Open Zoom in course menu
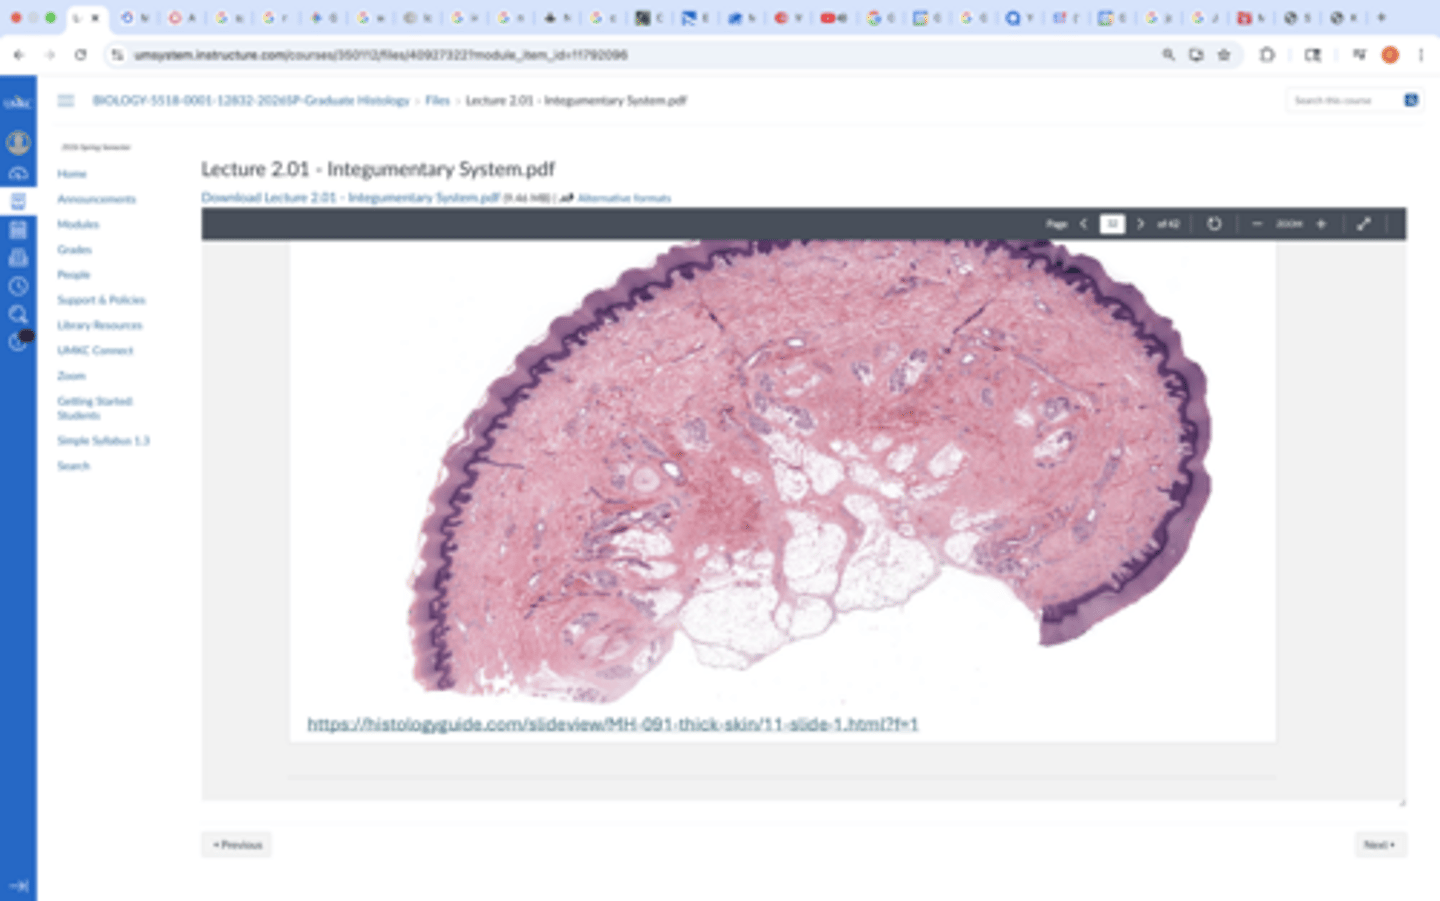 [x=71, y=375]
